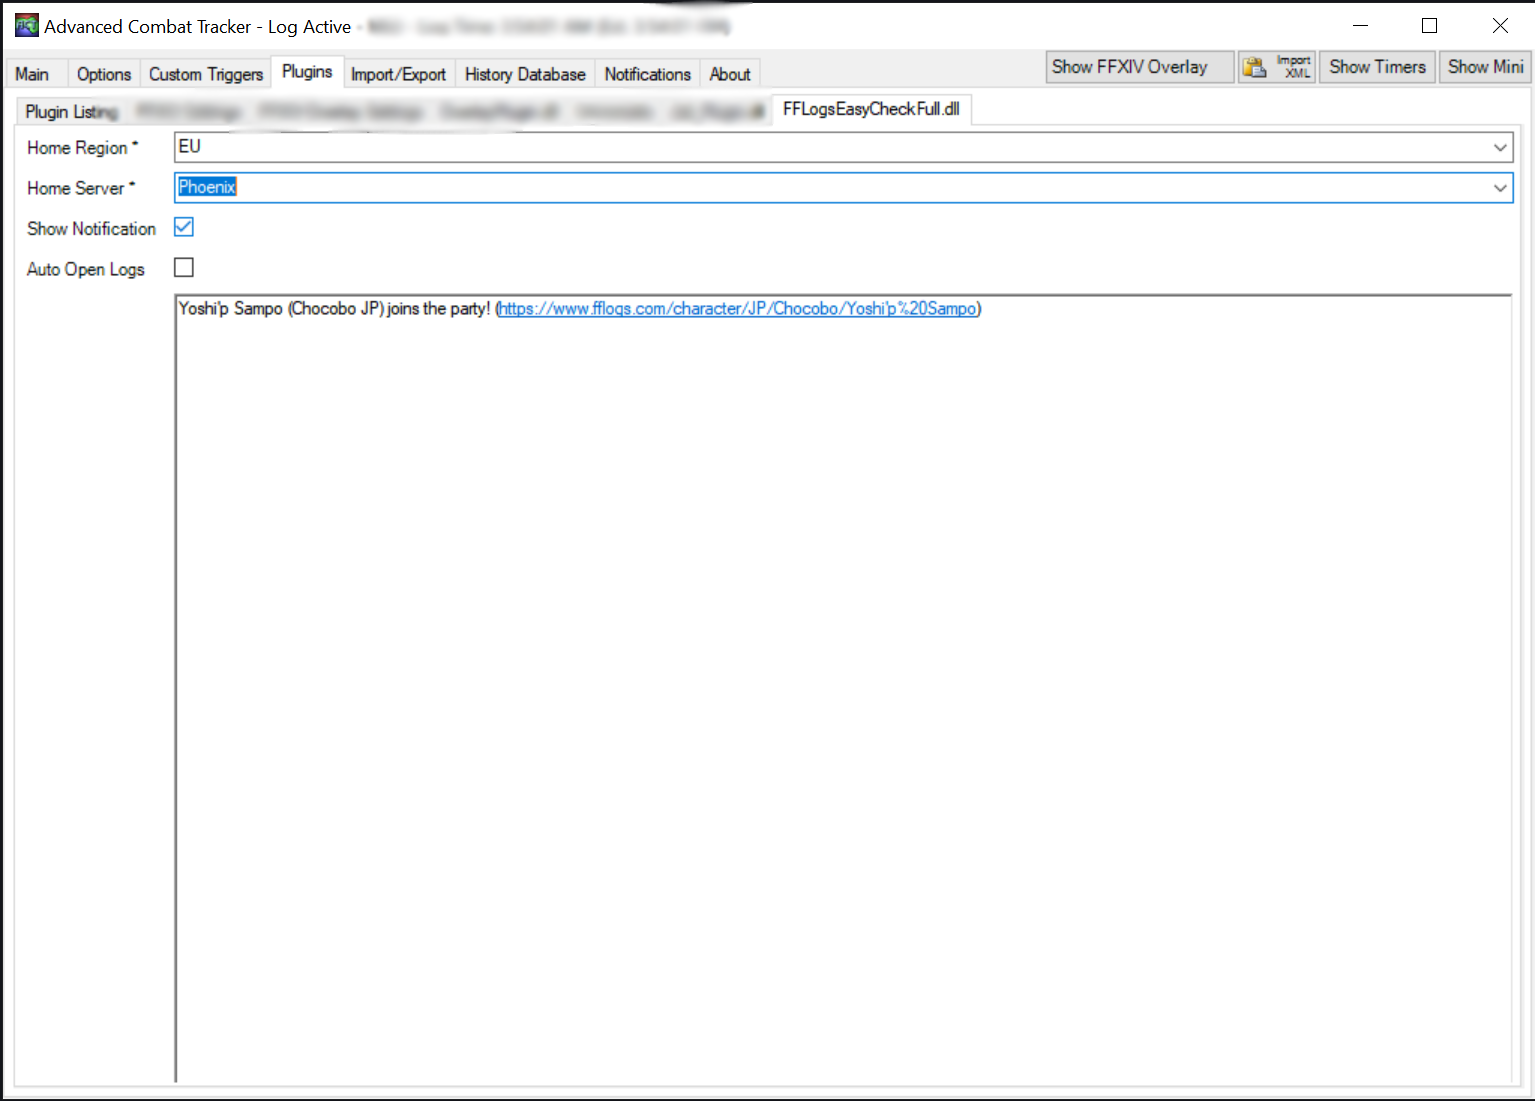Click the Home Server label
The image size is (1535, 1101).
click(80, 188)
